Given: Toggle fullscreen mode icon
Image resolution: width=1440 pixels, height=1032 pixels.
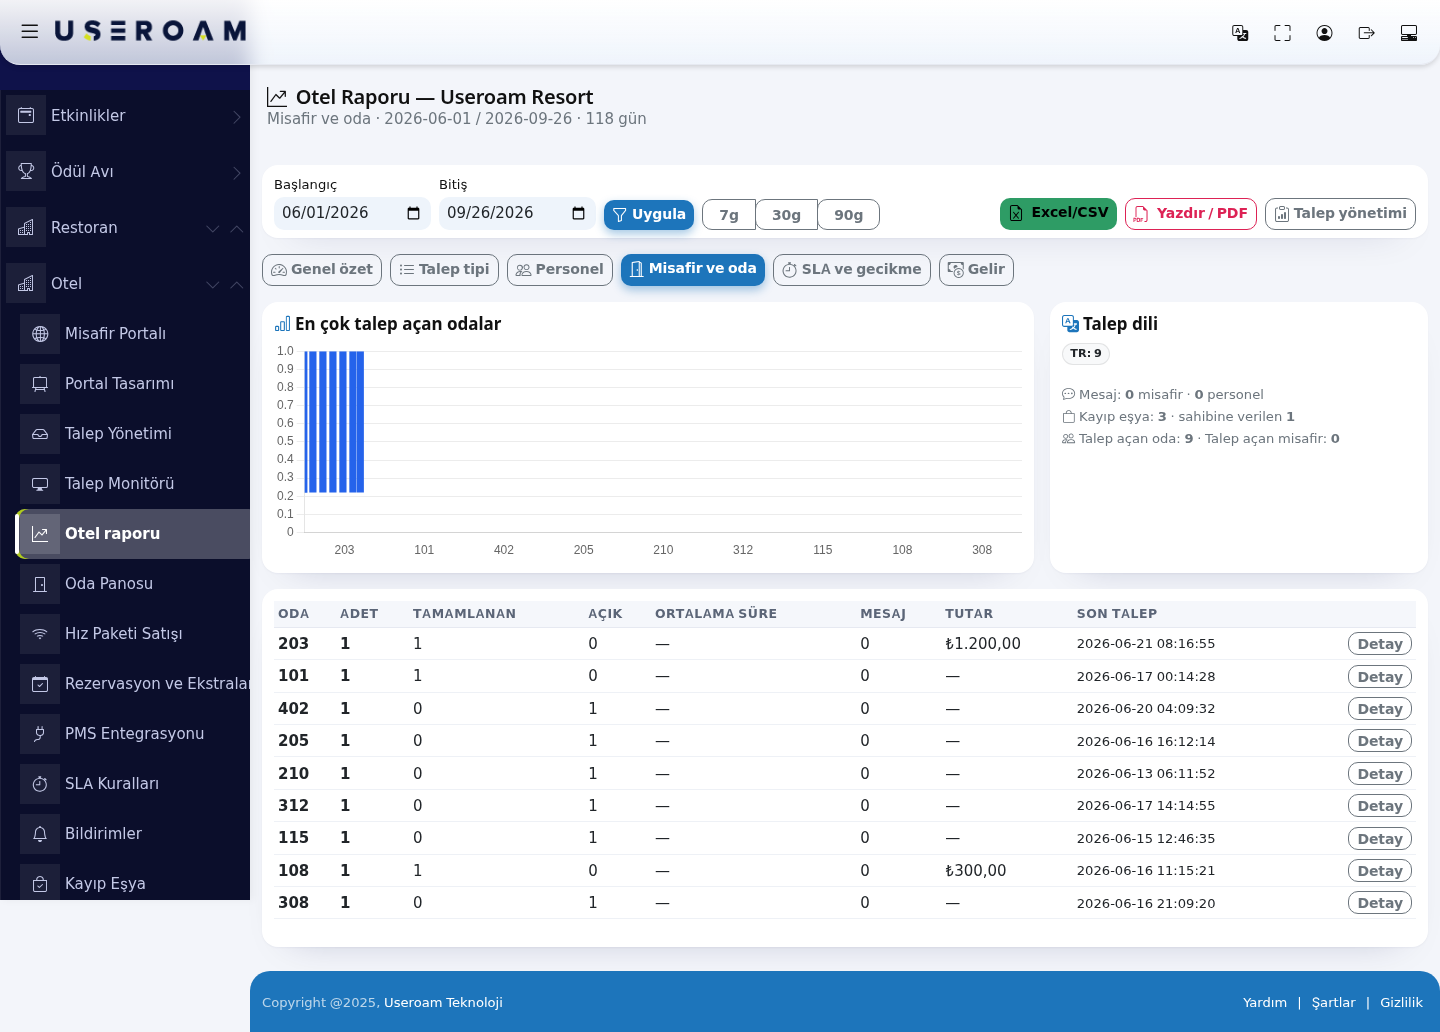Looking at the screenshot, I should pos(1282,33).
